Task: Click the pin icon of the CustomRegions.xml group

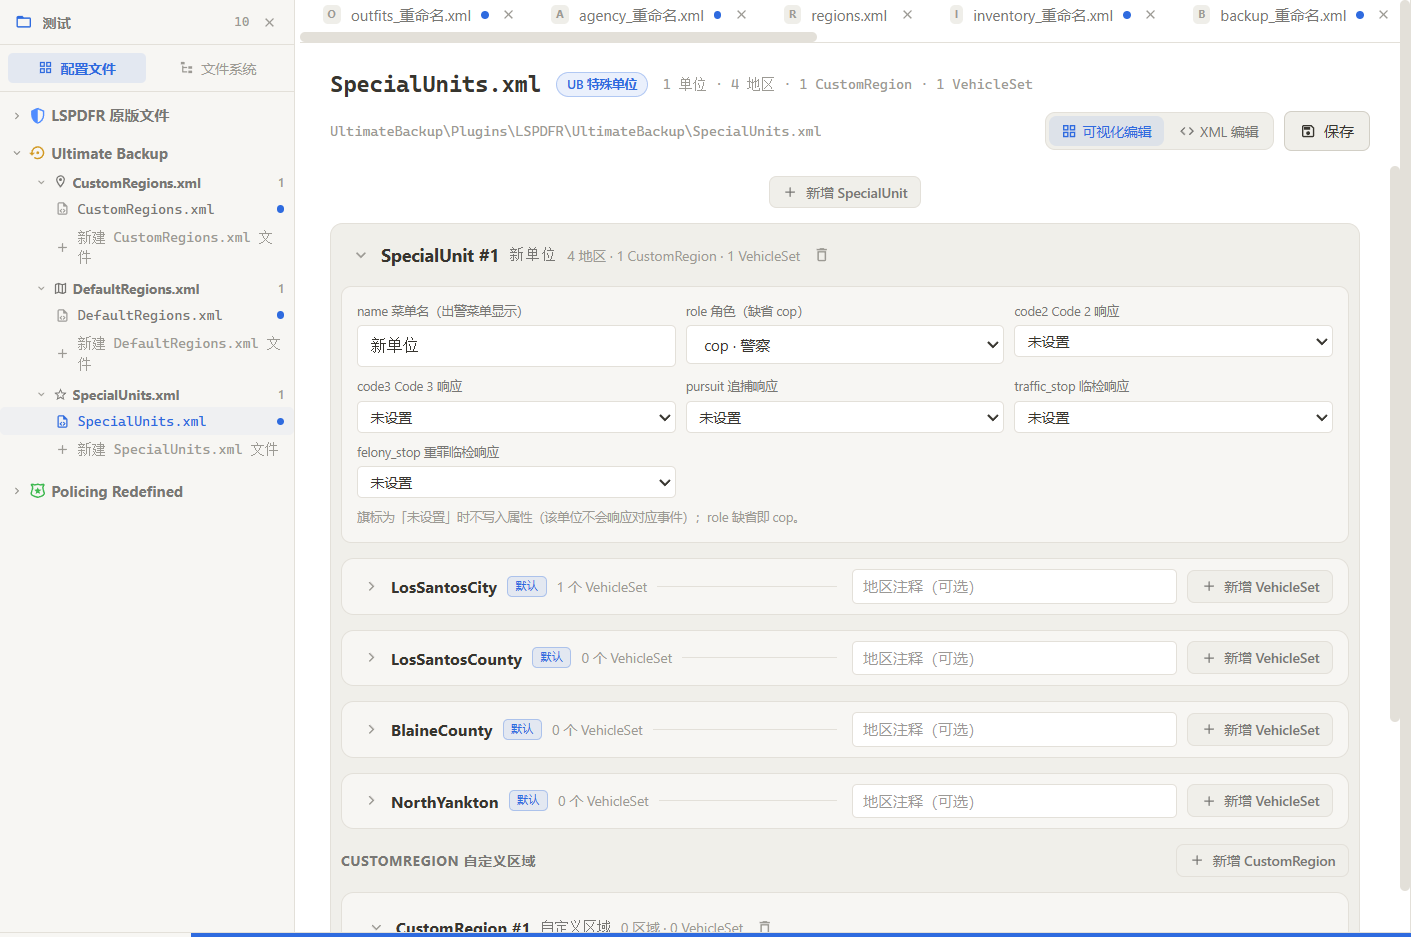Action: (60, 182)
